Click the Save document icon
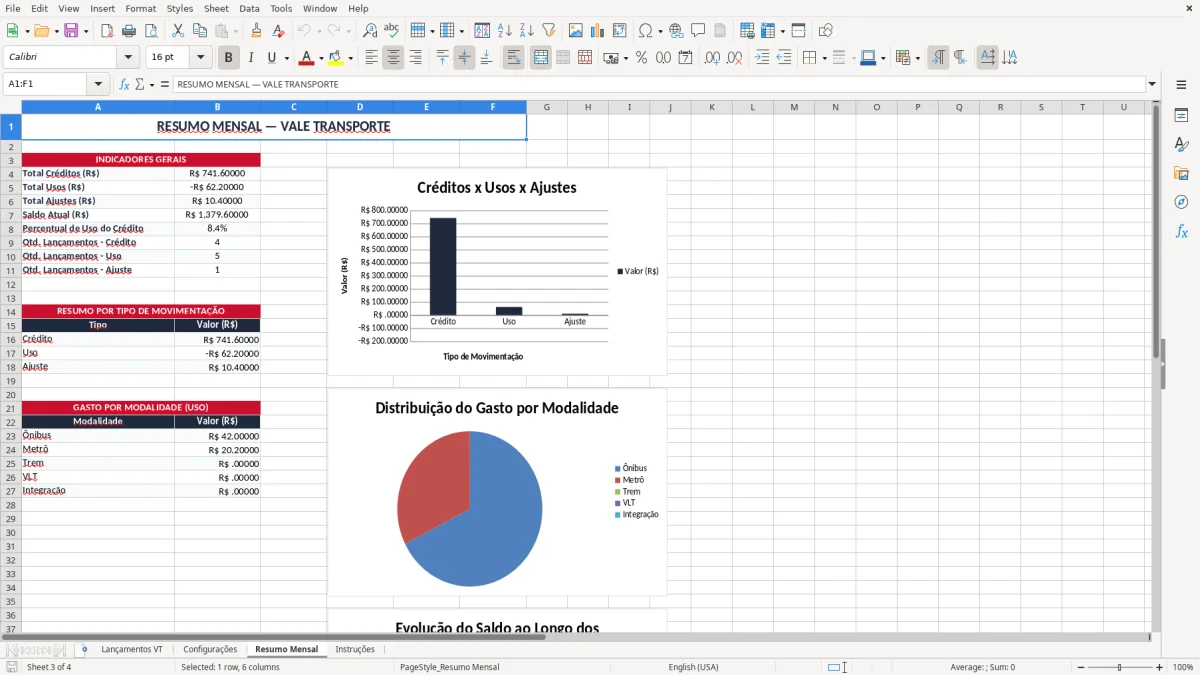The height and width of the screenshot is (675, 1200). tap(71, 31)
